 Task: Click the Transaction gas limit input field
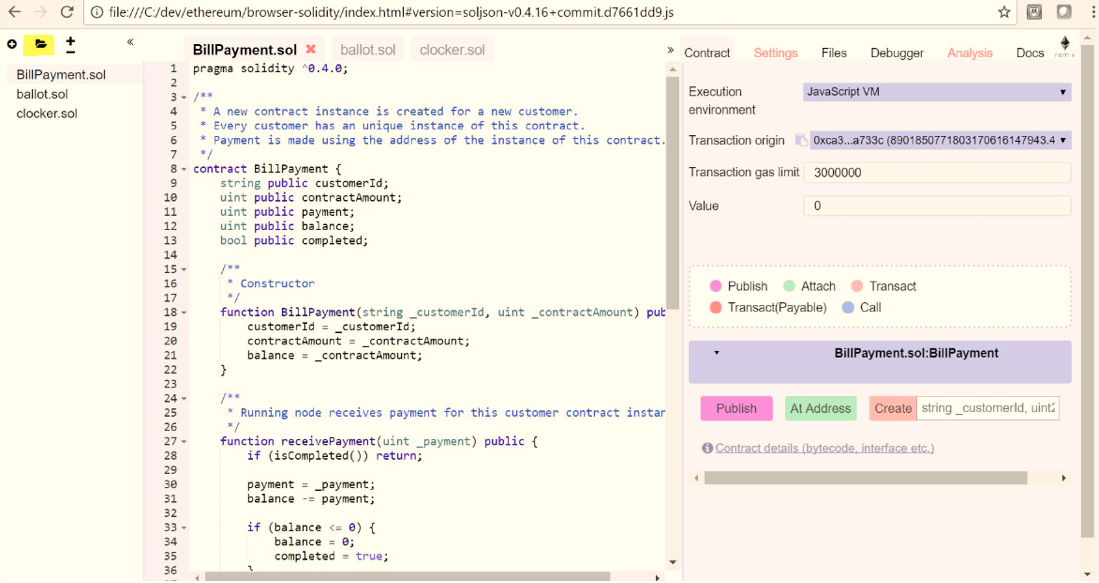[x=936, y=173]
